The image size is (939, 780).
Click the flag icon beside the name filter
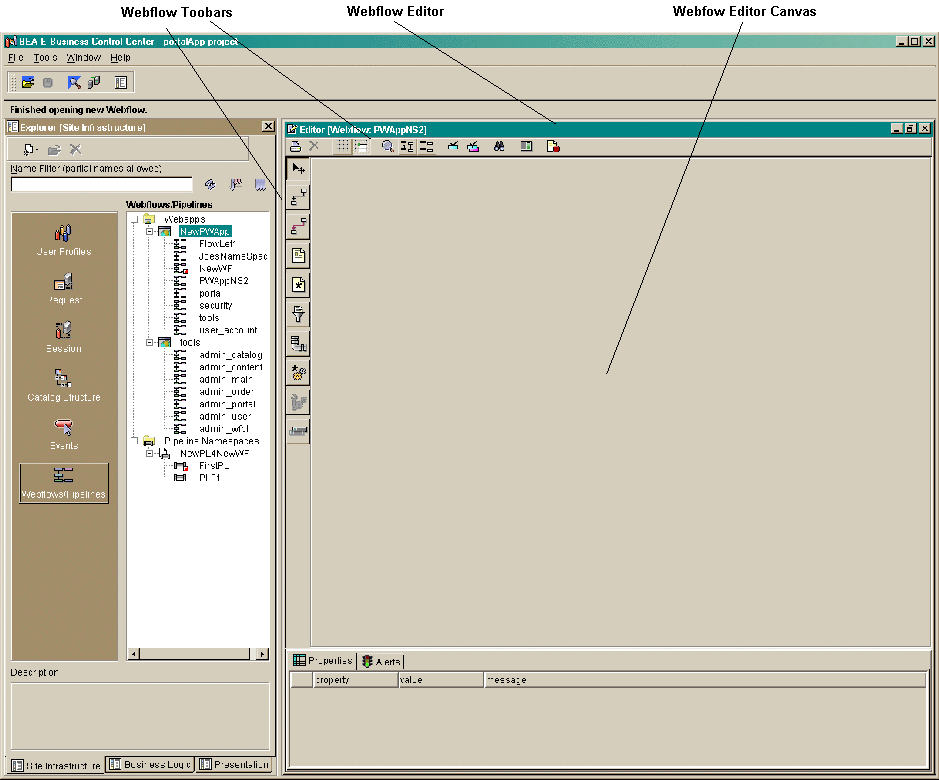point(236,185)
